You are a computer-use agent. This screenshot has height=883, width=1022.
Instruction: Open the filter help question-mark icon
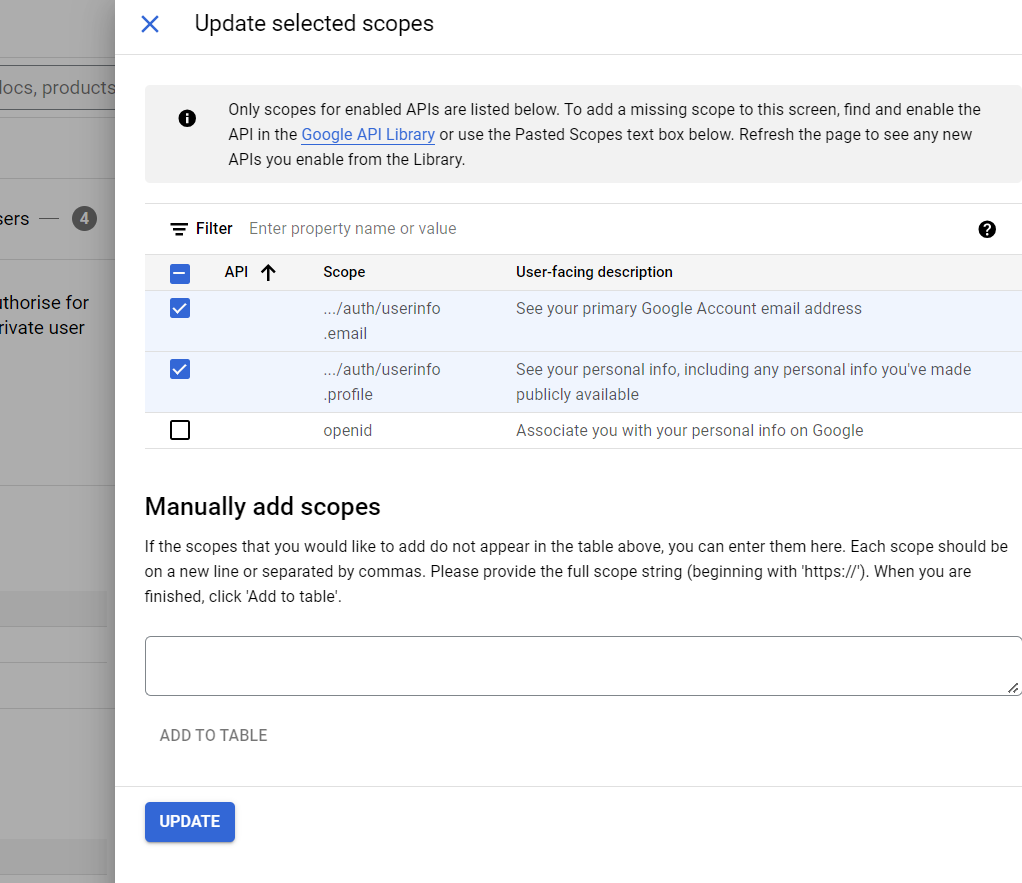(x=987, y=229)
